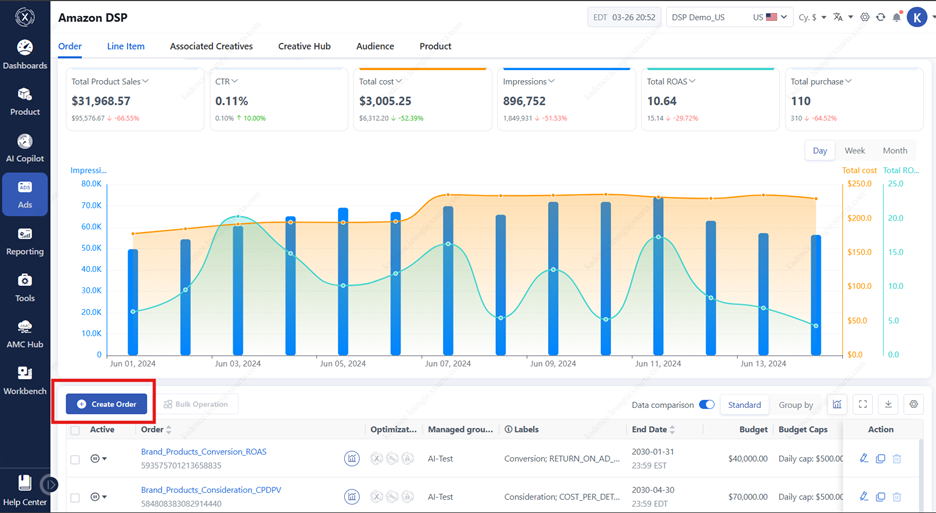The height and width of the screenshot is (513, 936).
Task: Click the notification bell icon
Action: [896, 17]
